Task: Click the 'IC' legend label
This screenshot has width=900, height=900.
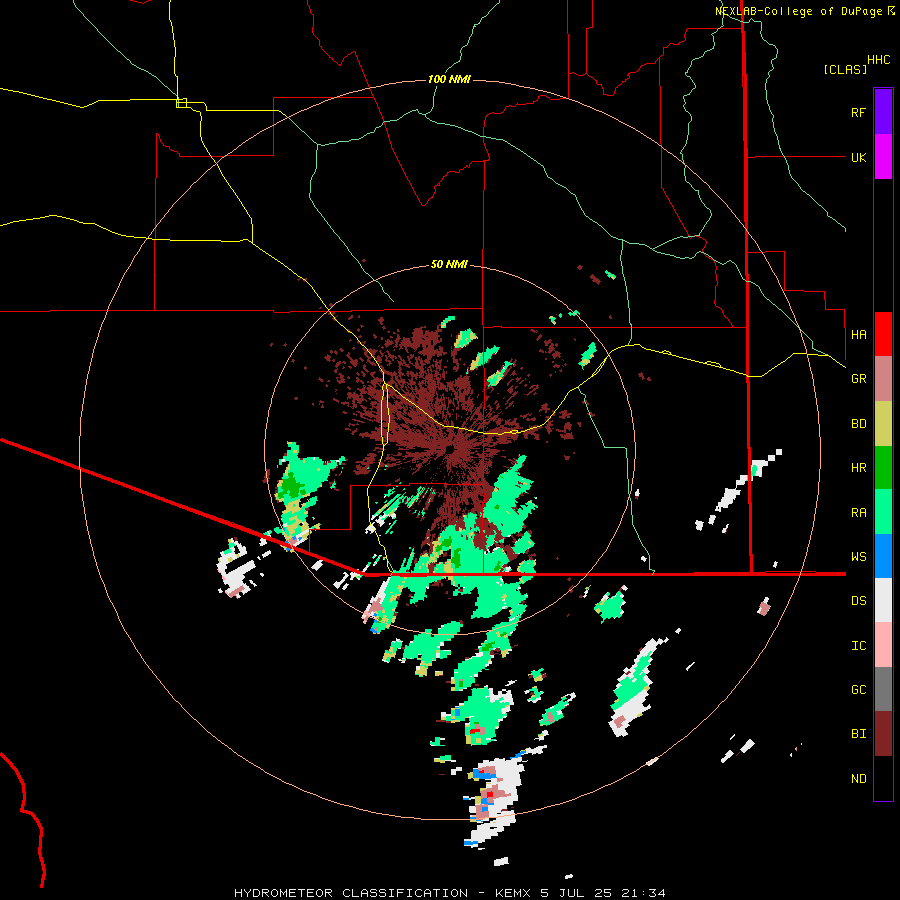Action: pos(858,646)
